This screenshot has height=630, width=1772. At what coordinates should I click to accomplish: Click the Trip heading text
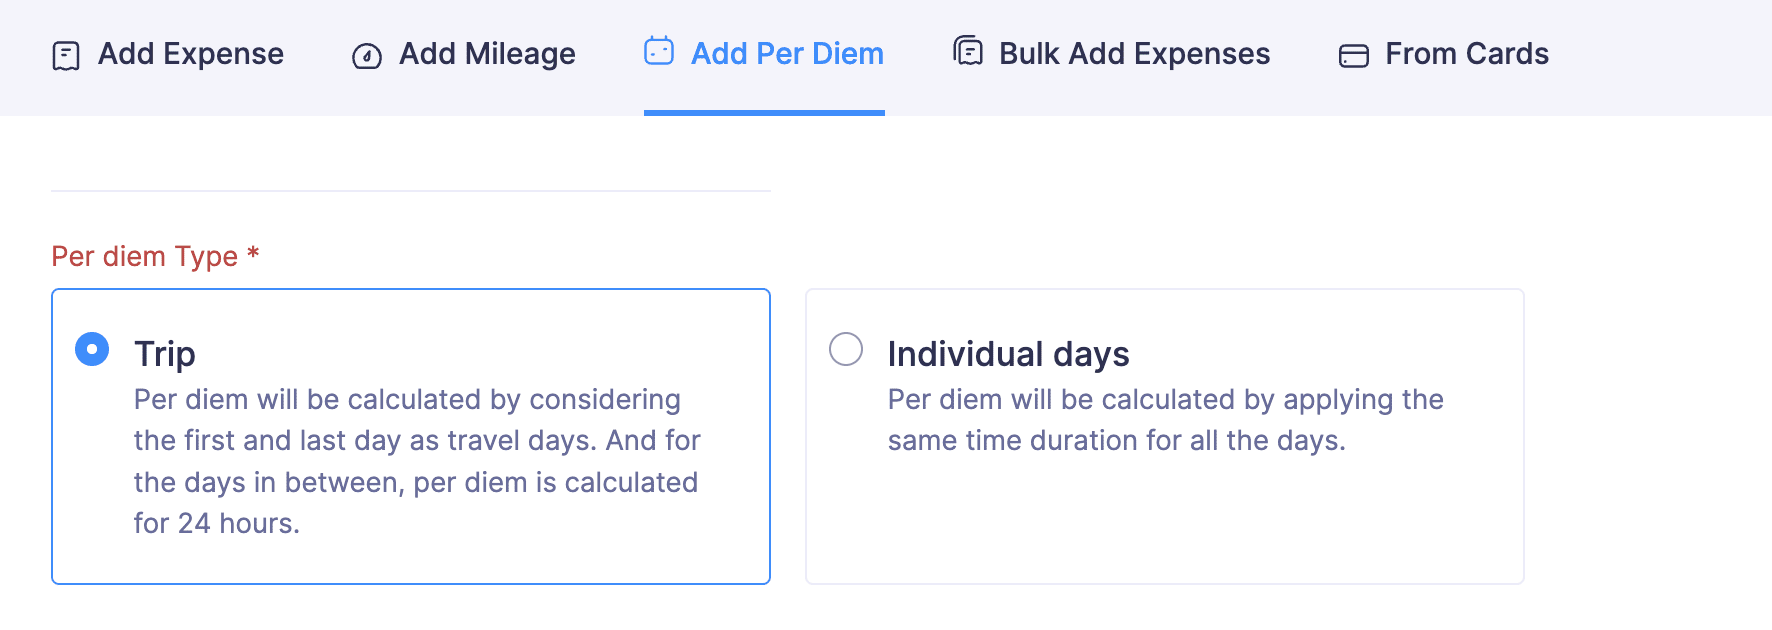click(164, 354)
